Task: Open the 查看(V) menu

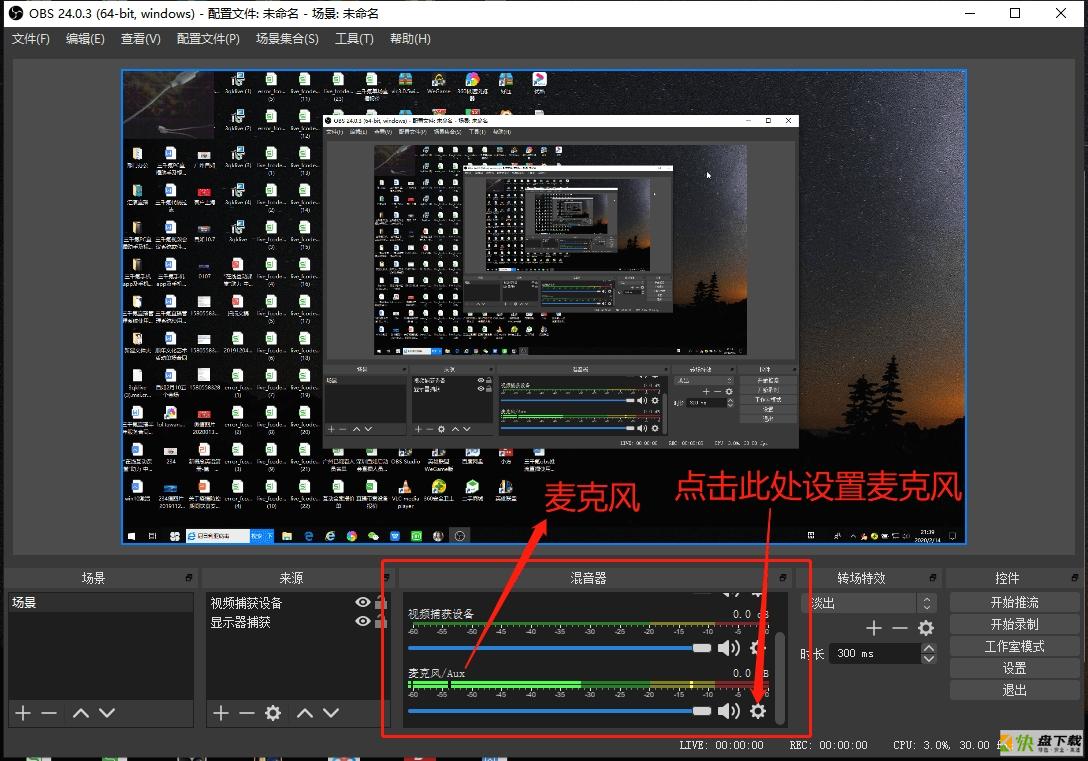Action: (x=140, y=39)
